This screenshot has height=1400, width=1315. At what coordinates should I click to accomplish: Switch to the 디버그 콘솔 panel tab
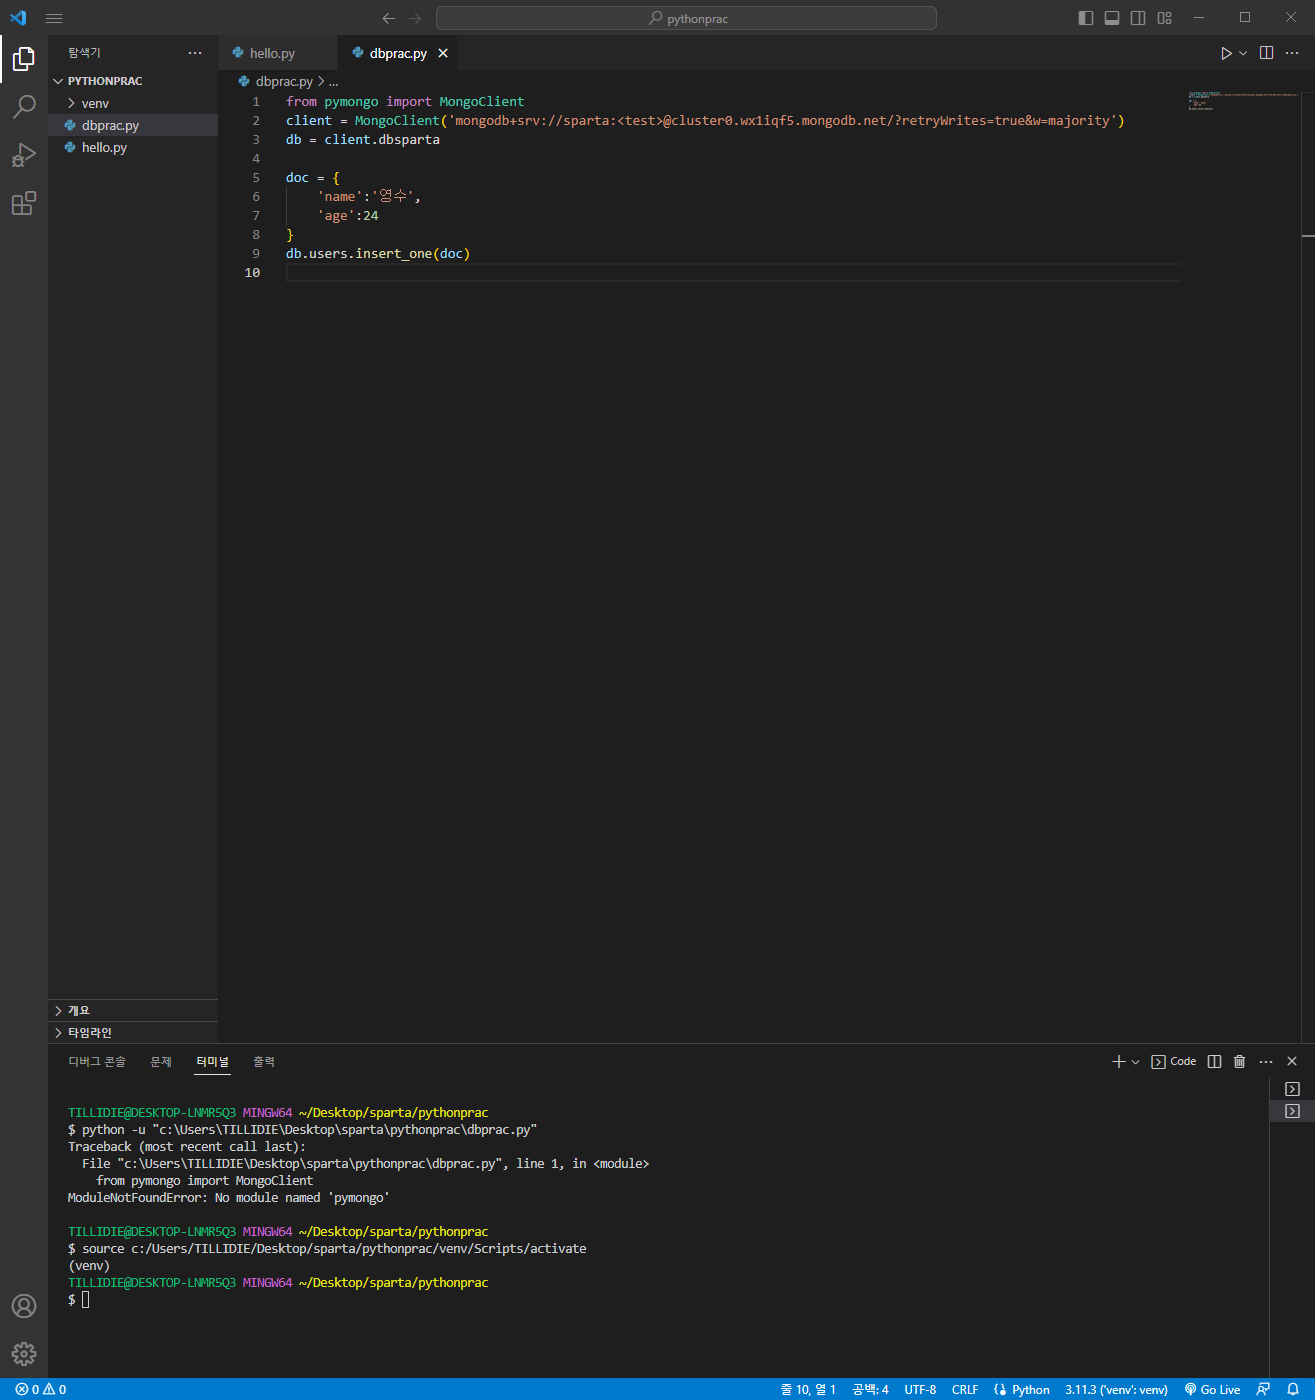(x=97, y=1062)
